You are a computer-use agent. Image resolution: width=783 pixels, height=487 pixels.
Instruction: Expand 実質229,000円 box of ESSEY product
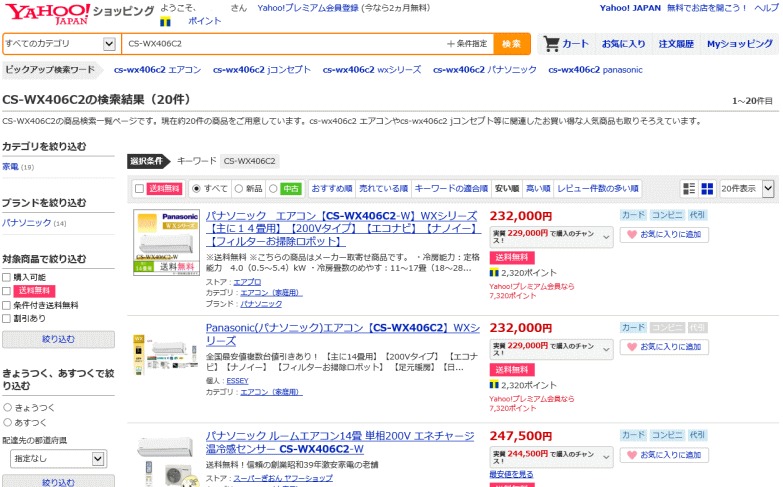click(551, 349)
